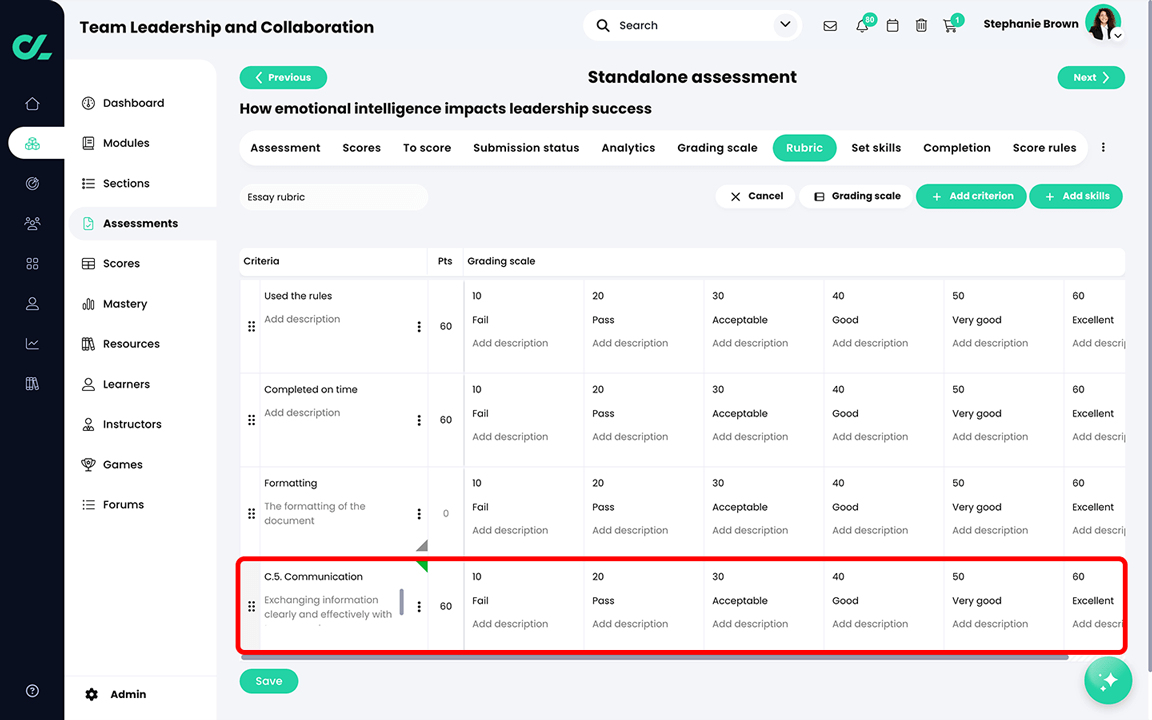Click the Grading scale button
The height and width of the screenshot is (720, 1152).
coord(856,196)
